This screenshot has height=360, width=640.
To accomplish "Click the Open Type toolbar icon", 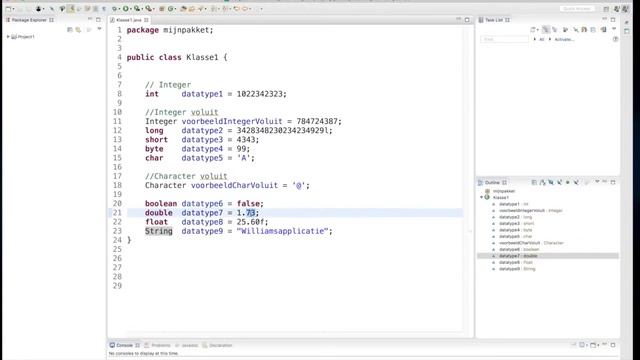I will (x=182, y=9).
